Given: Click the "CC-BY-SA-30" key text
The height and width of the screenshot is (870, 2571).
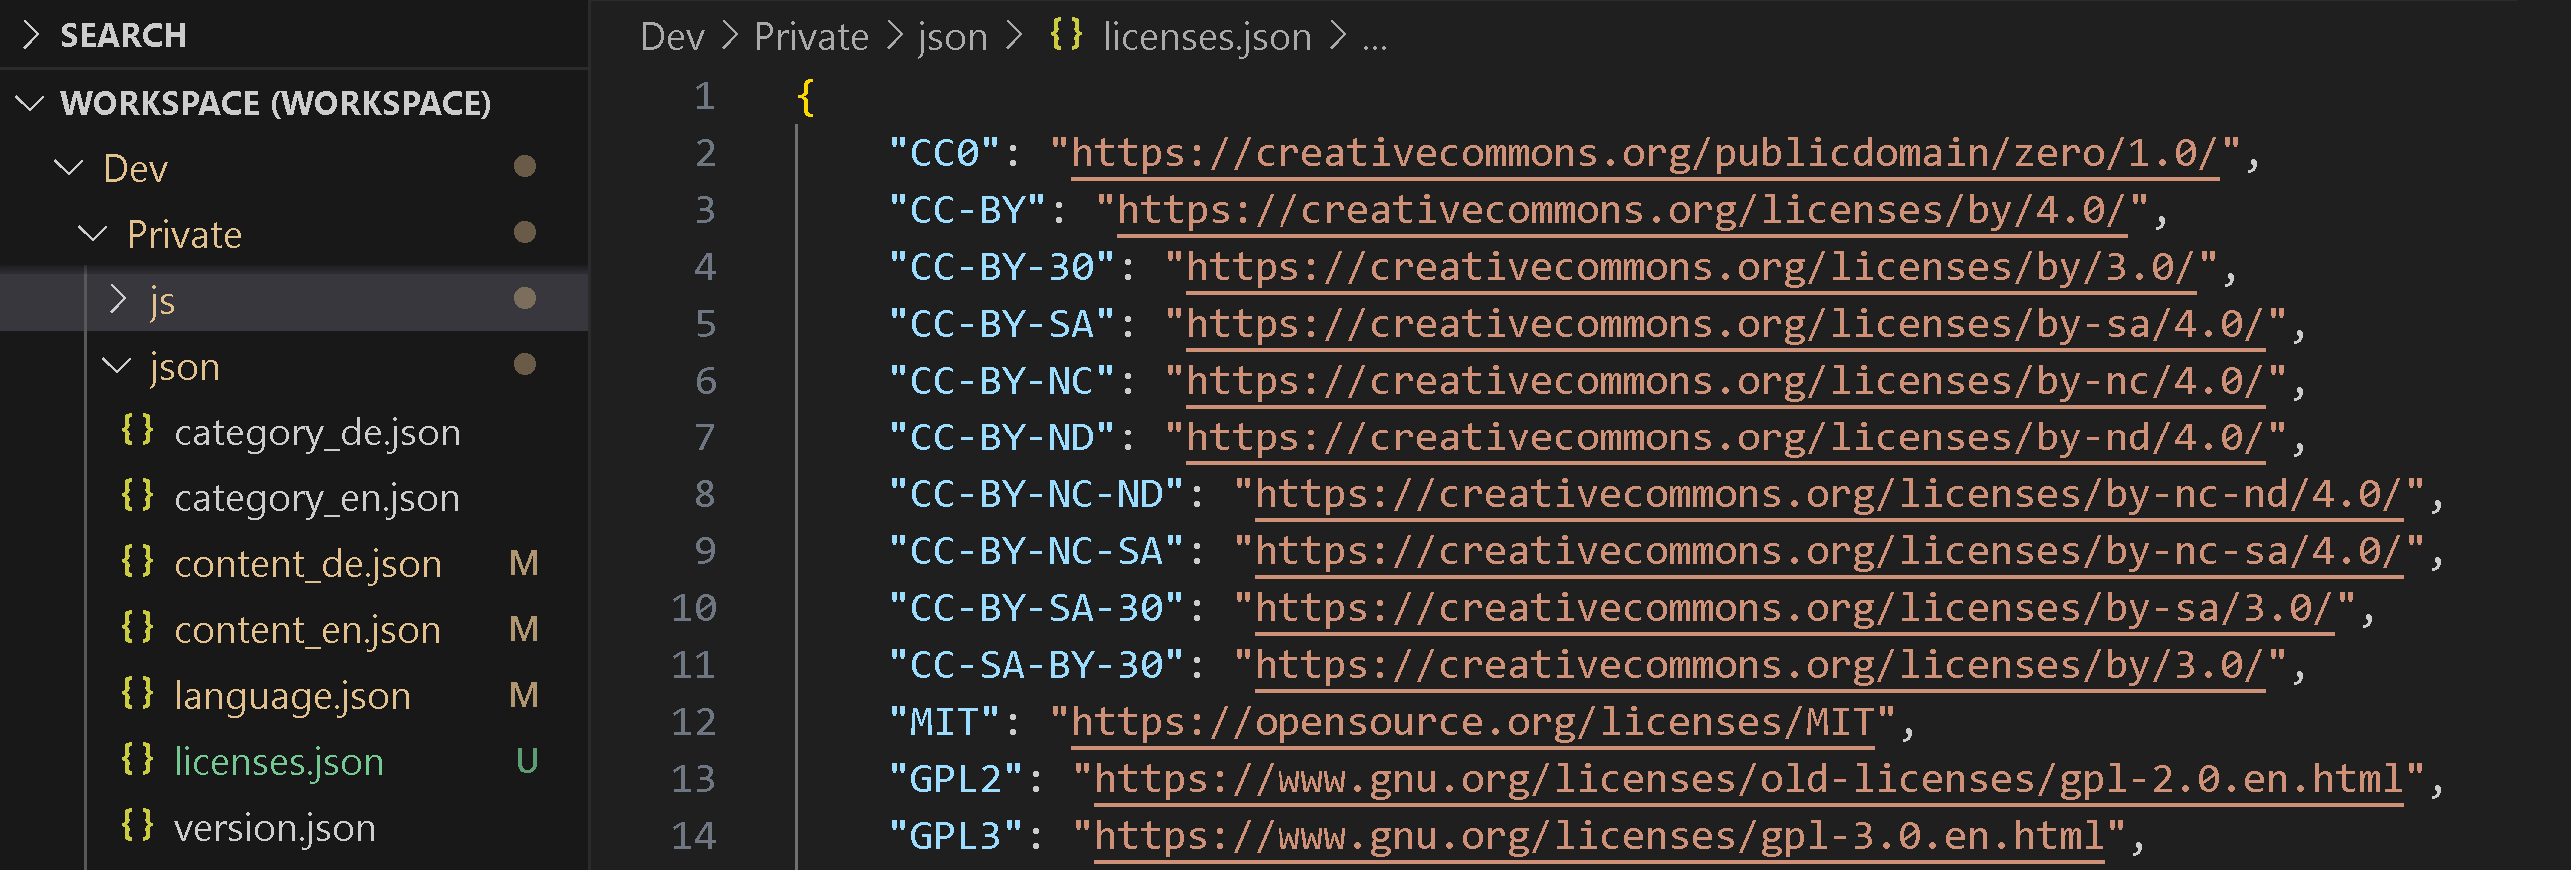Looking at the screenshot, I should tap(1036, 608).
